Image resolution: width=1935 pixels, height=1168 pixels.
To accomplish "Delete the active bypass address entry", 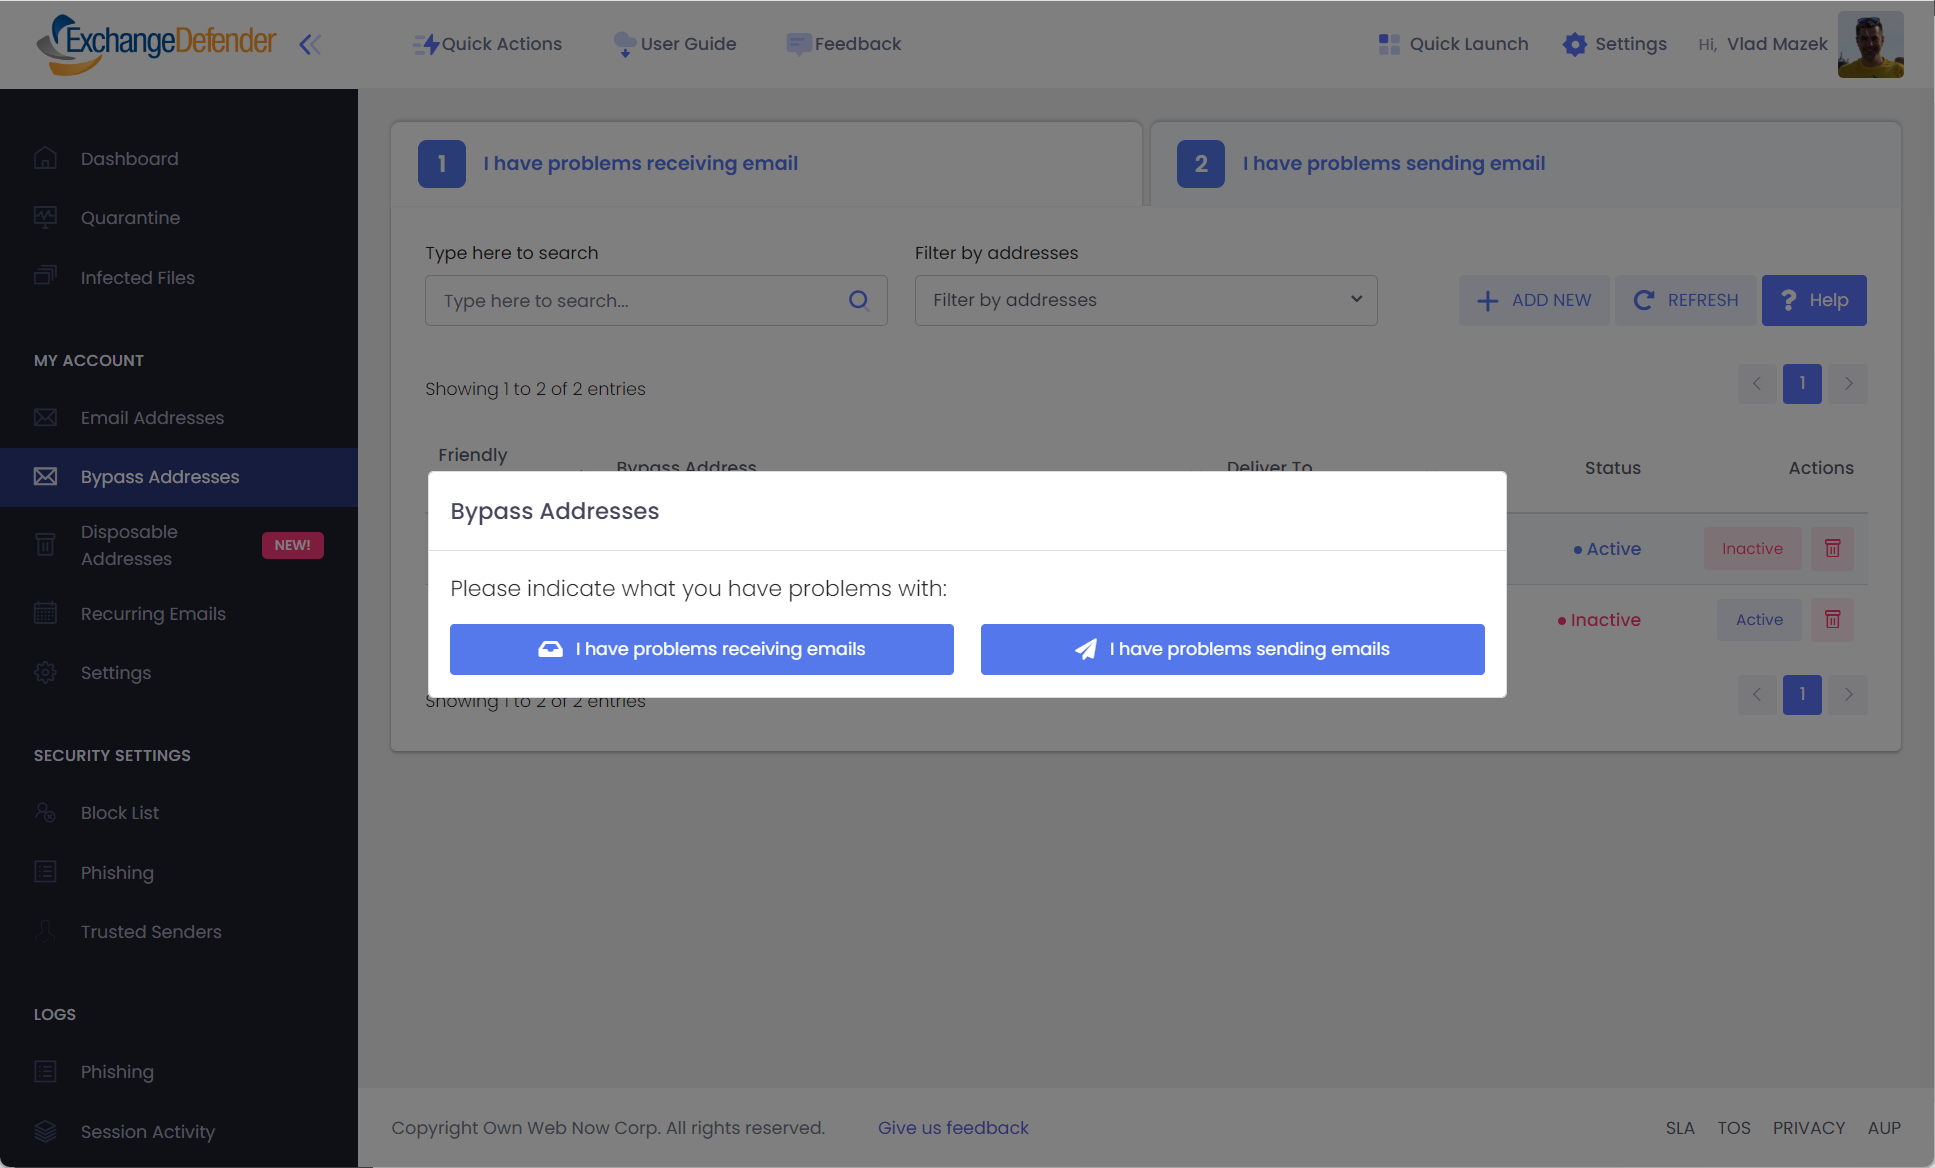I will (1832, 548).
